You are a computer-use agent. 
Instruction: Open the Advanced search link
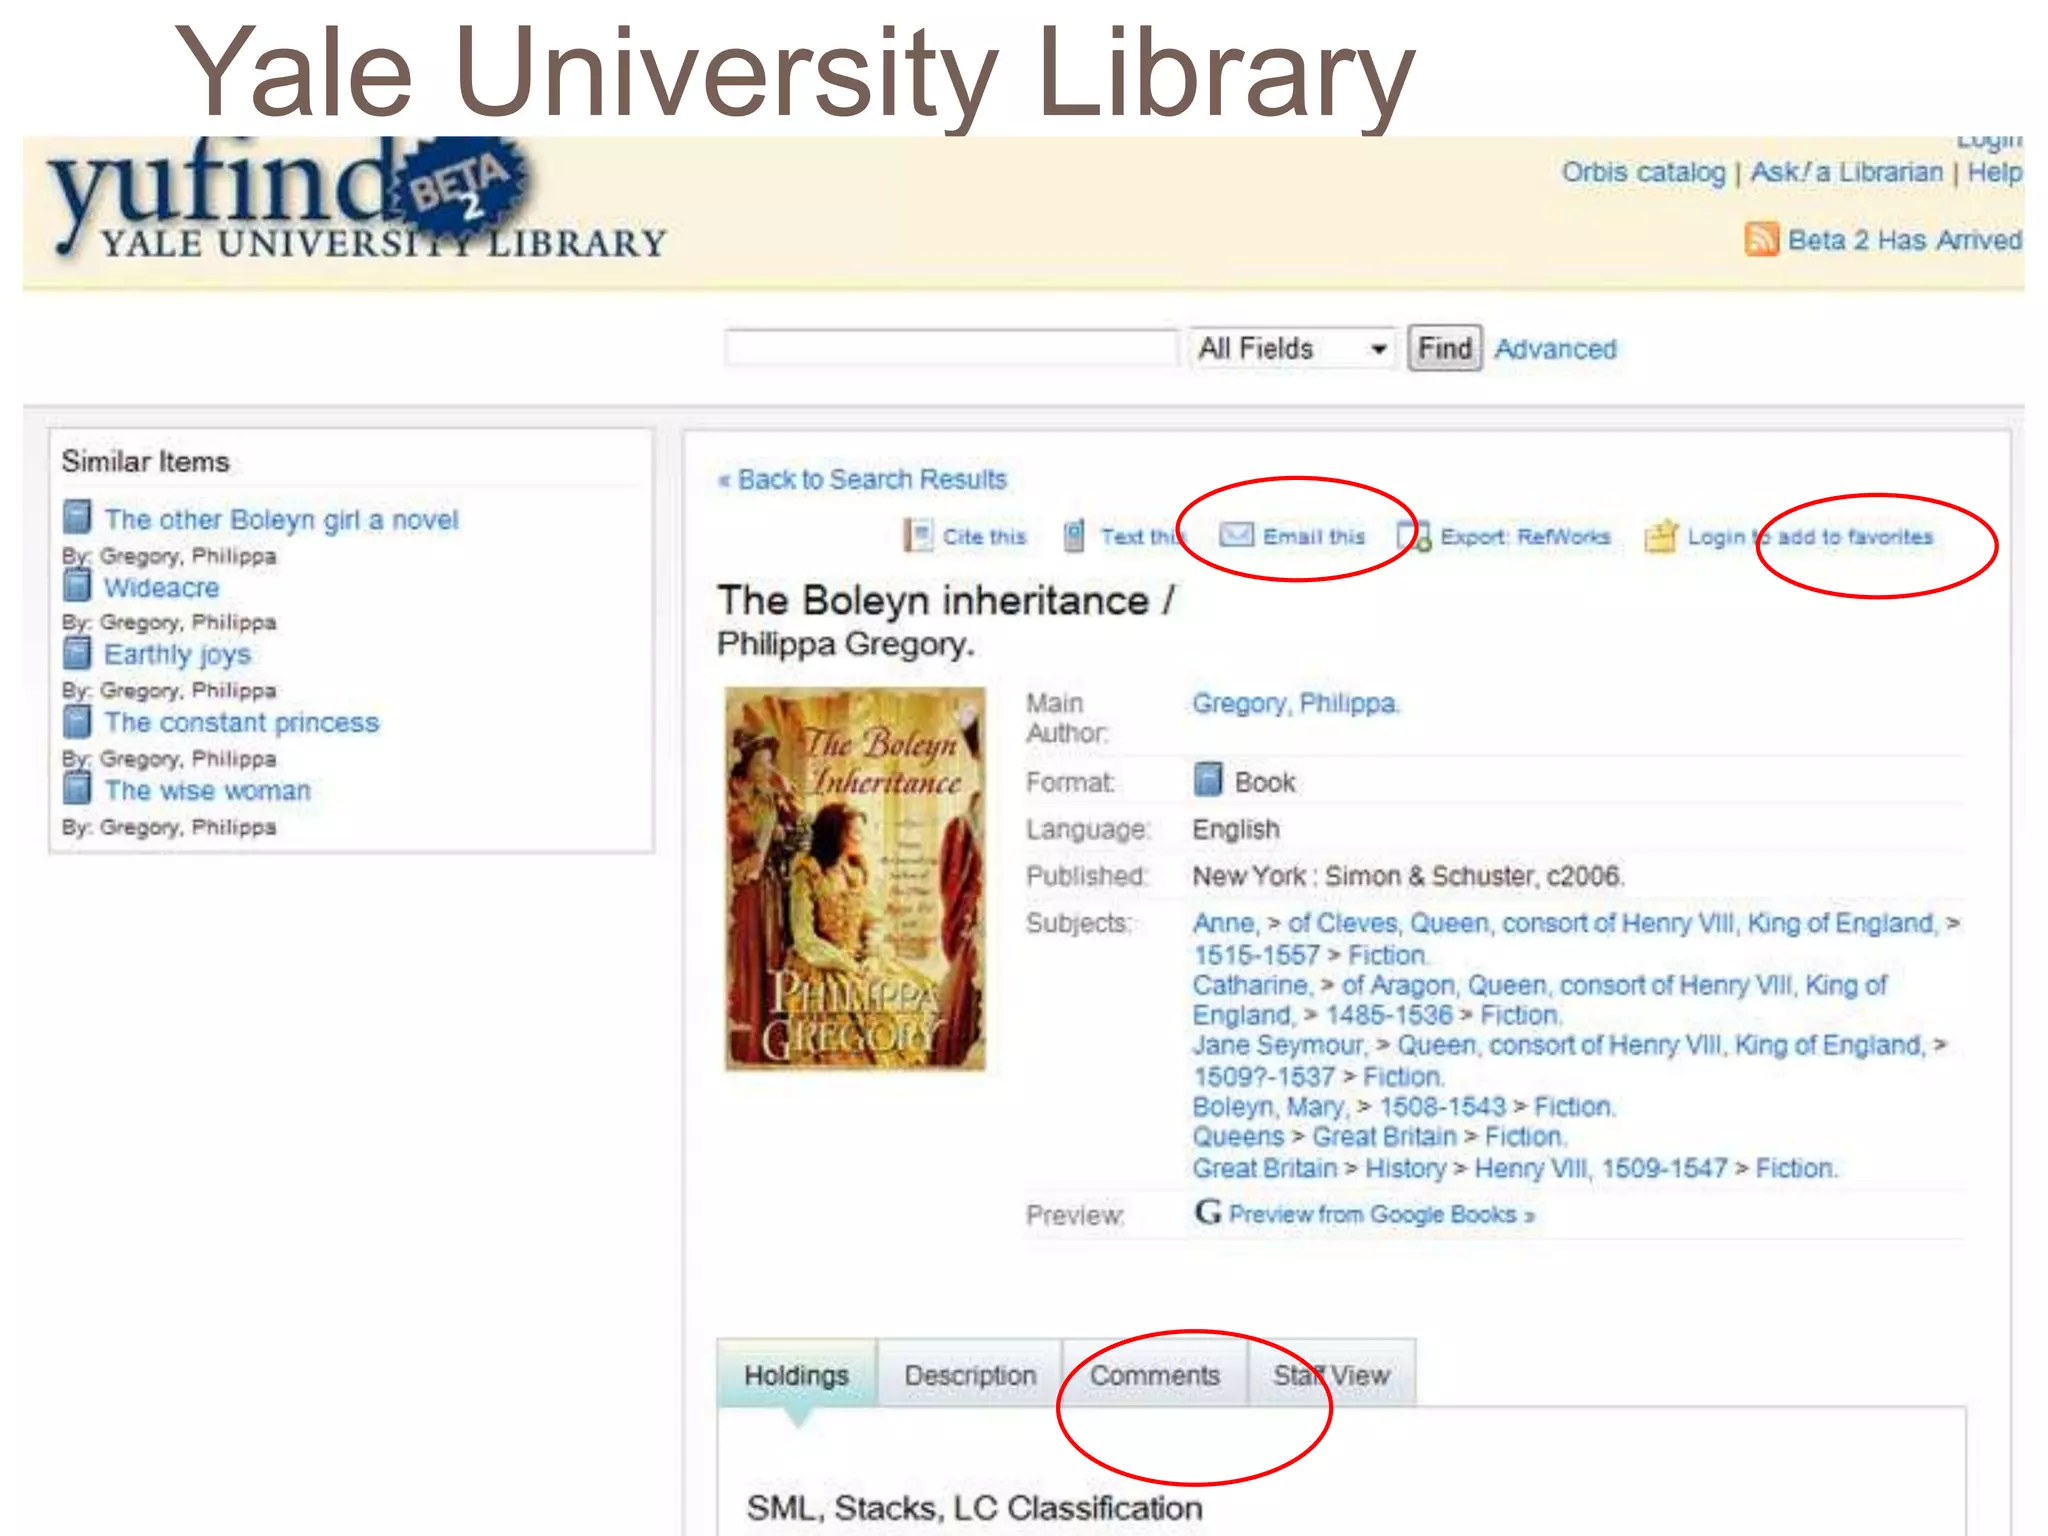tap(1555, 349)
